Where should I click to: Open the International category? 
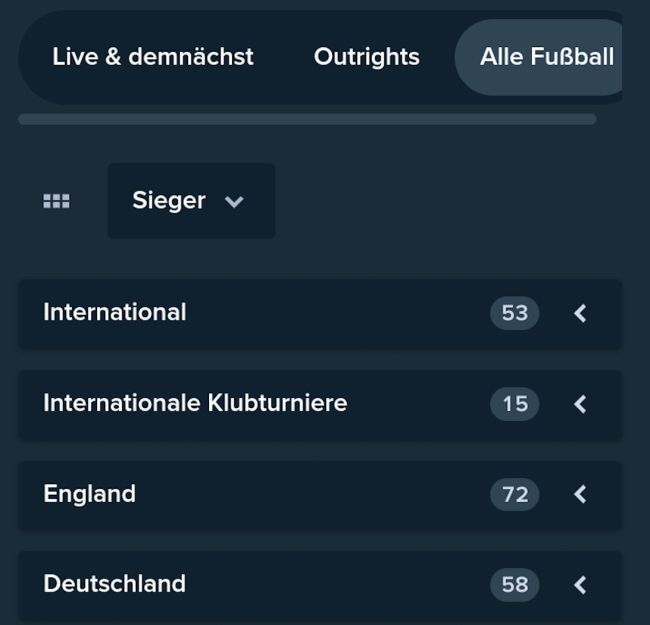115,312
